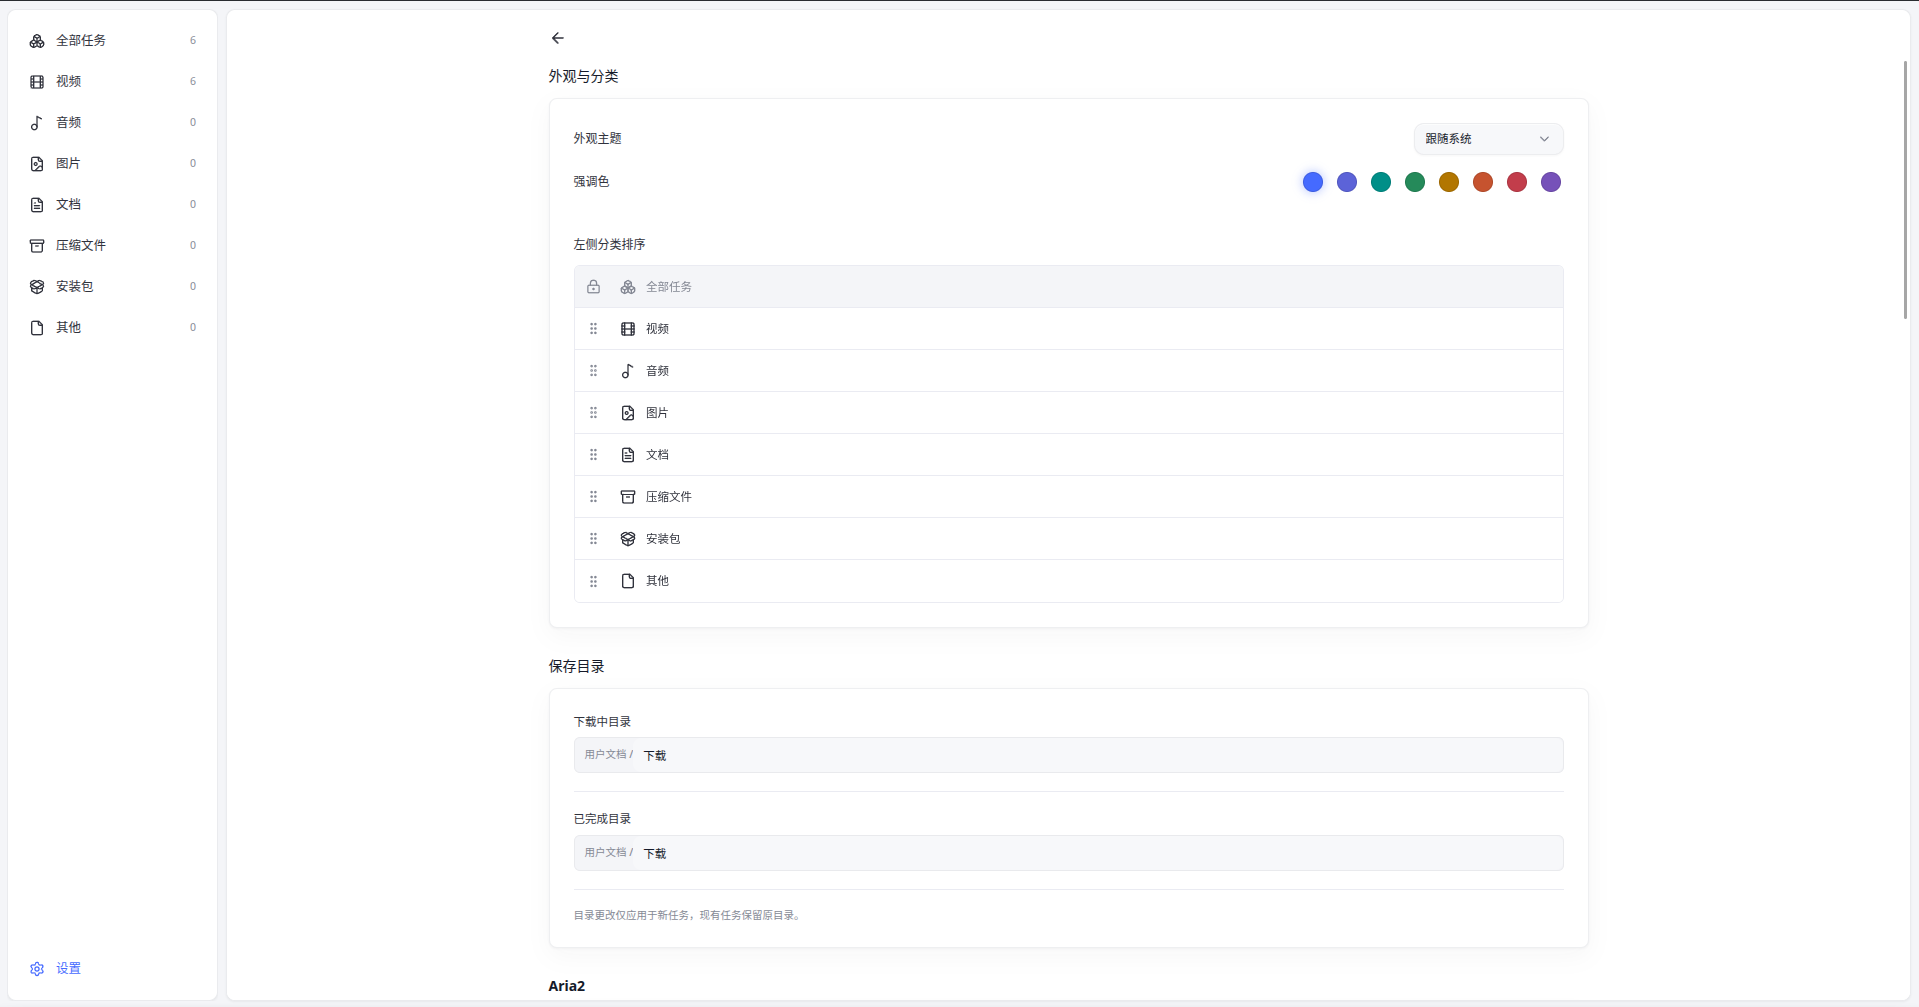This screenshot has height=1007, width=1919.
Task: Click the 全部任务 sidebar icon
Action: [37, 41]
